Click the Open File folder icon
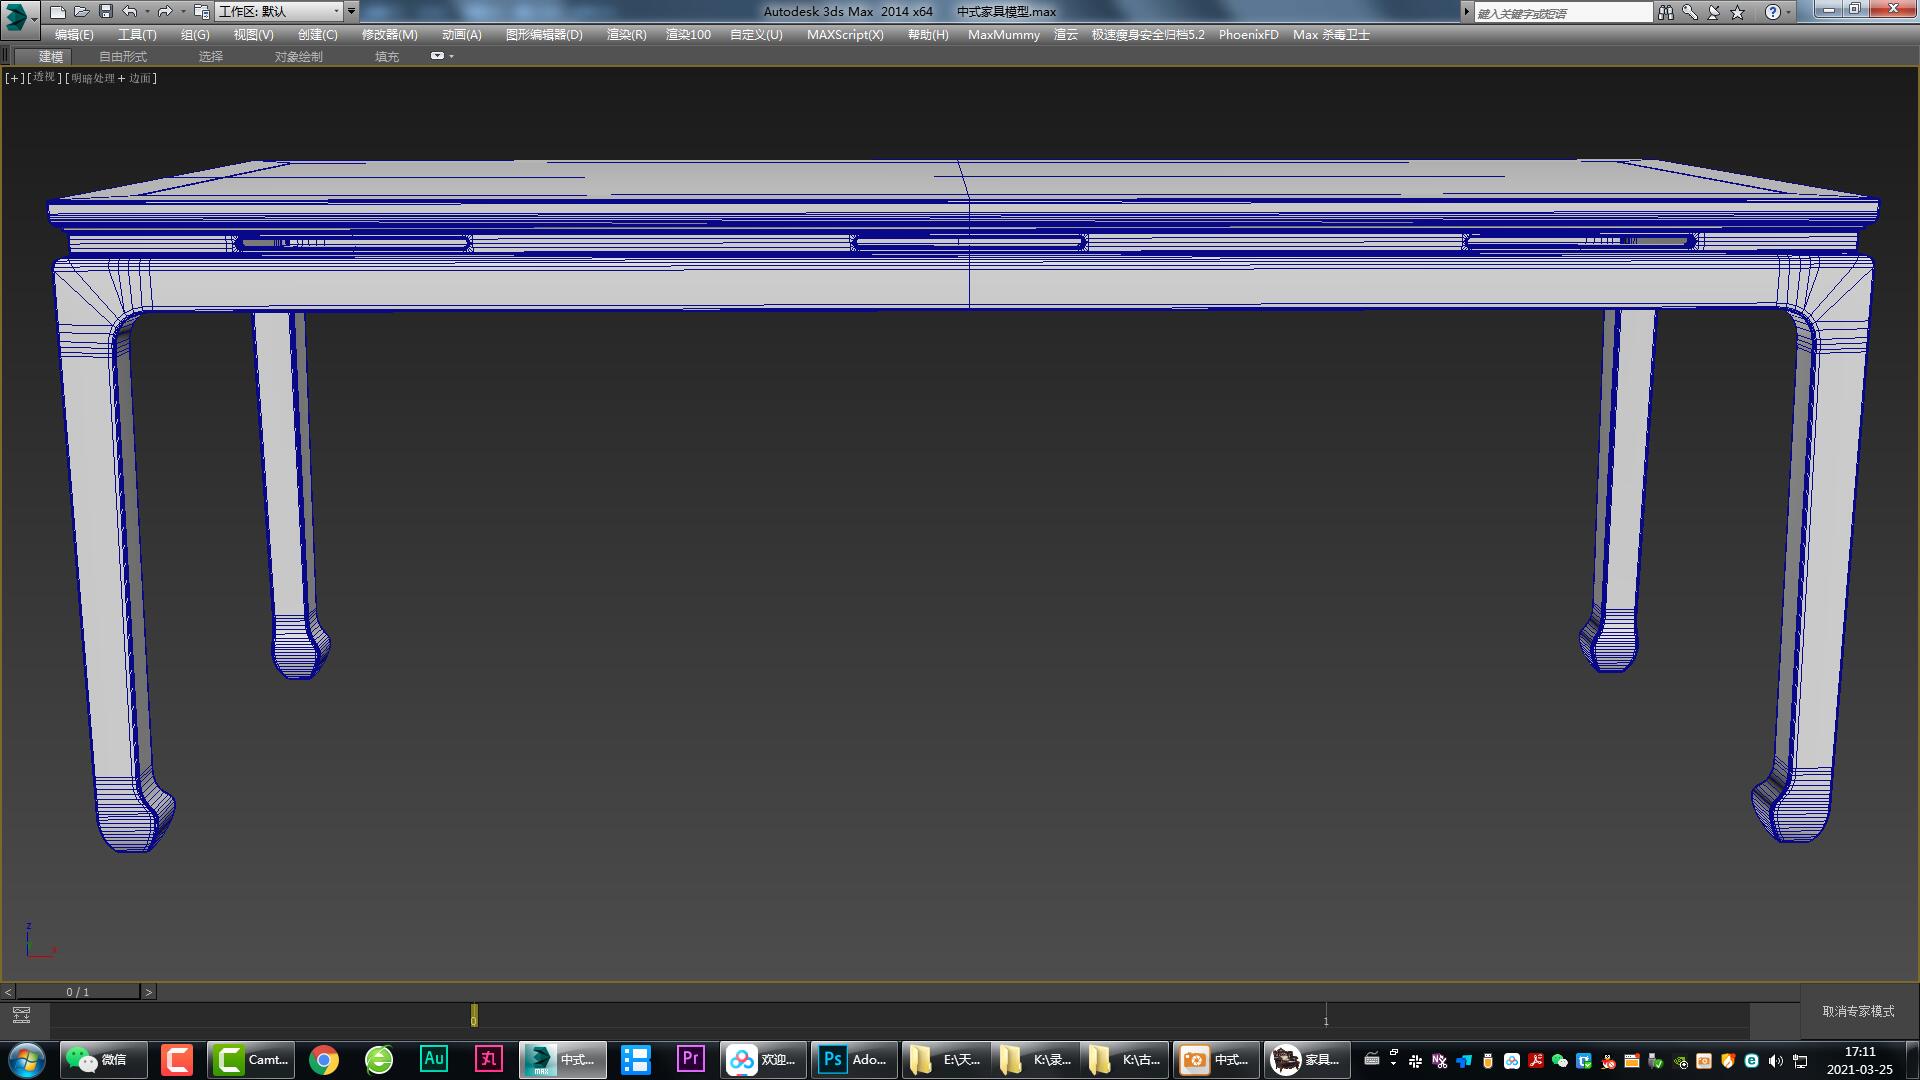Image resolution: width=1920 pixels, height=1080 pixels. tap(82, 12)
